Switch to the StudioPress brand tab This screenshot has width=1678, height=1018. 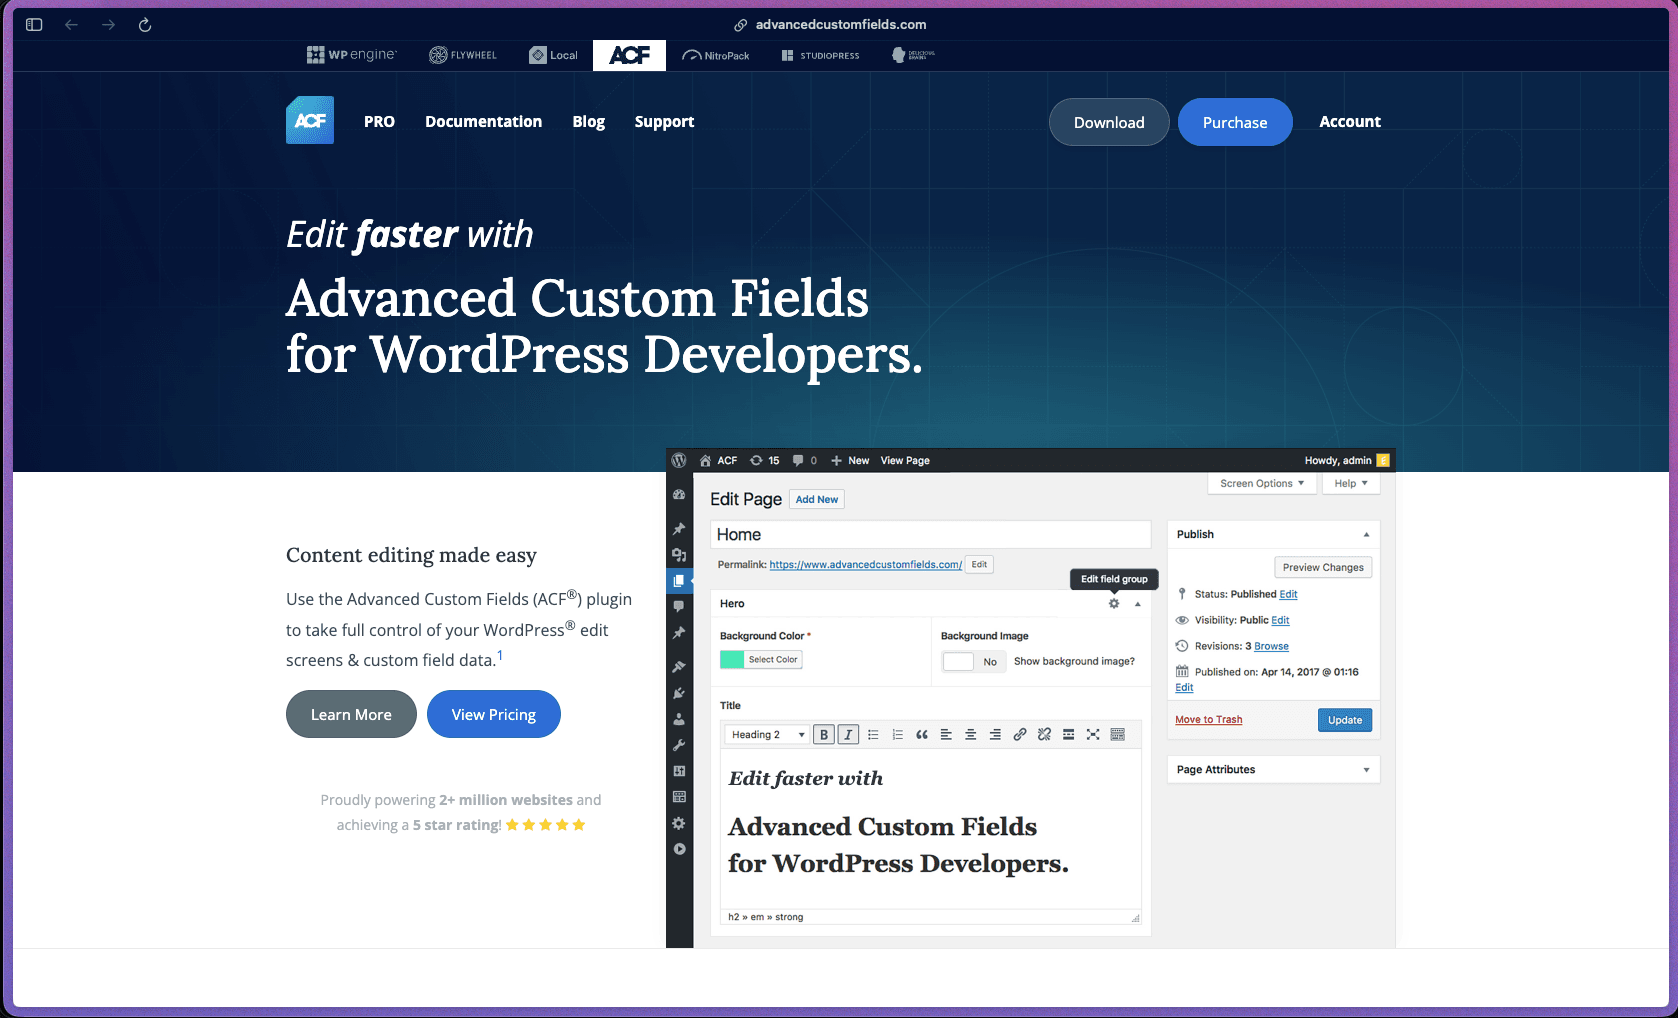[821, 55]
